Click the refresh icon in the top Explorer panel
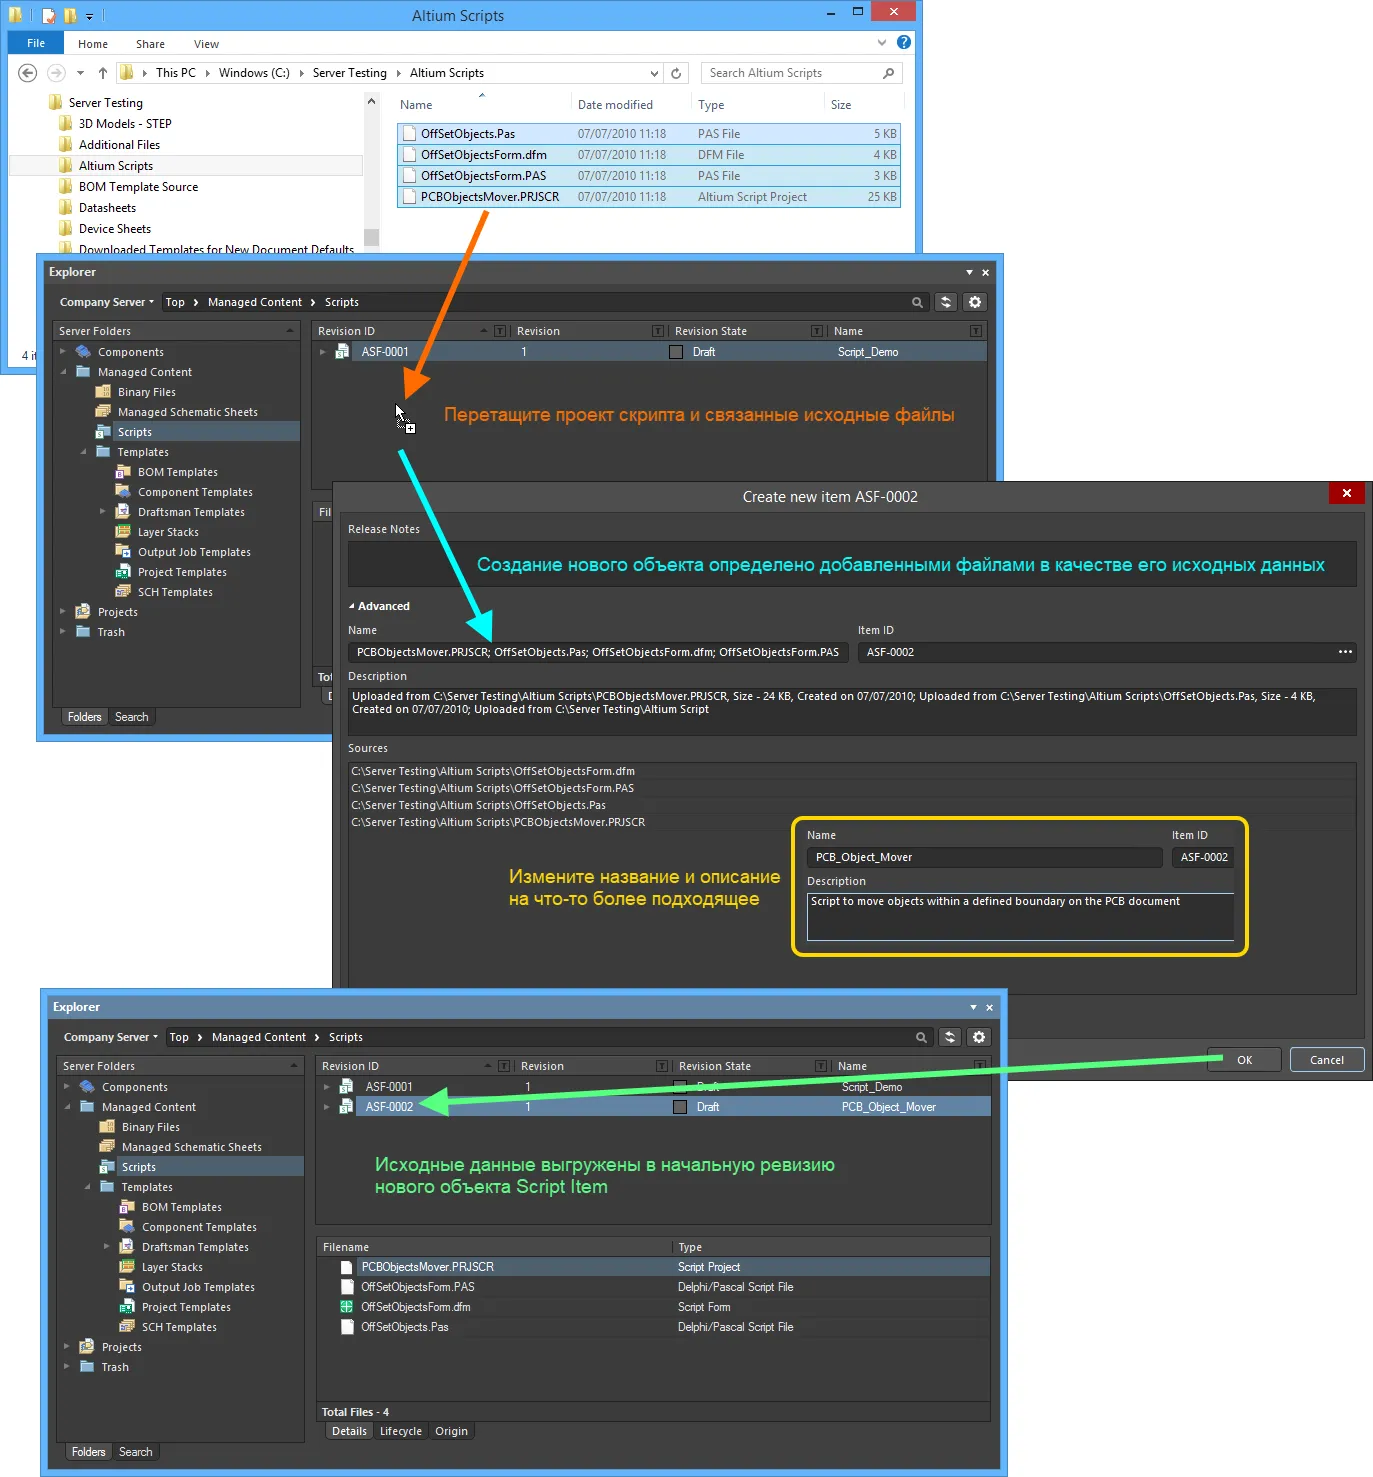This screenshot has height=1477, width=1373. [x=946, y=302]
